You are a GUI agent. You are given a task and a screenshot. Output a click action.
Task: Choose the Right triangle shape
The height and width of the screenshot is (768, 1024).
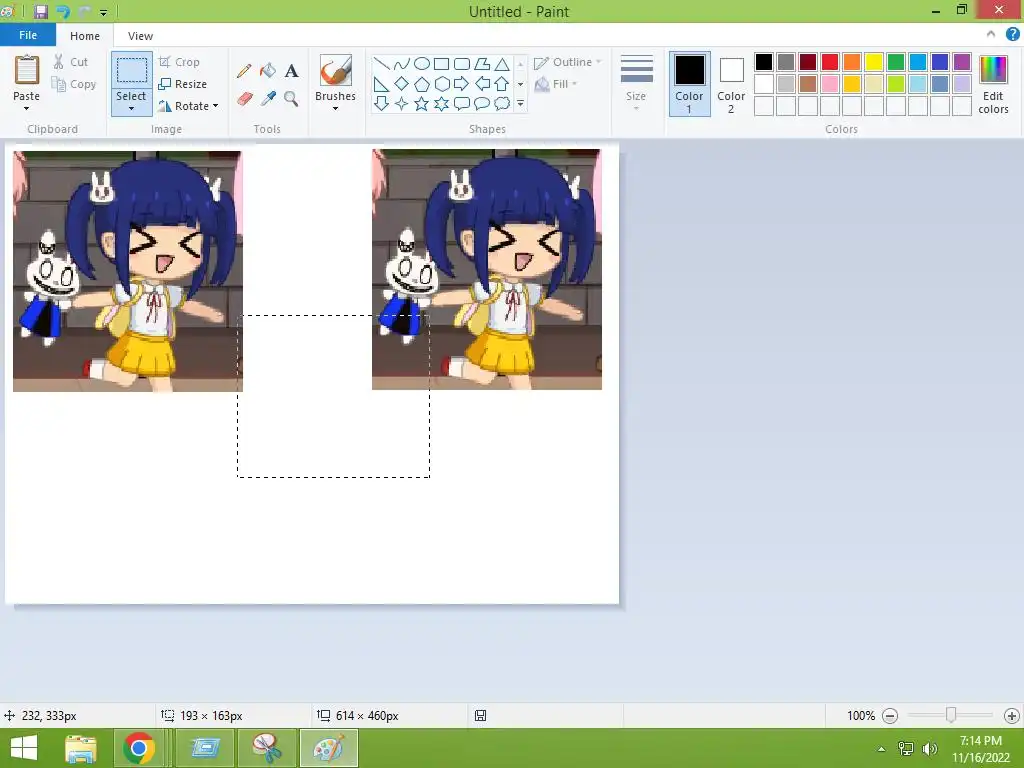pyautogui.click(x=381, y=84)
